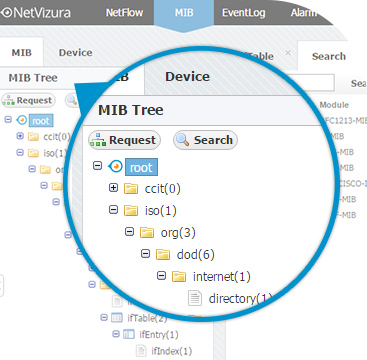The height and width of the screenshot is (360, 367).
Task: Collapse the internet(1) node
Action: coord(161,275)
